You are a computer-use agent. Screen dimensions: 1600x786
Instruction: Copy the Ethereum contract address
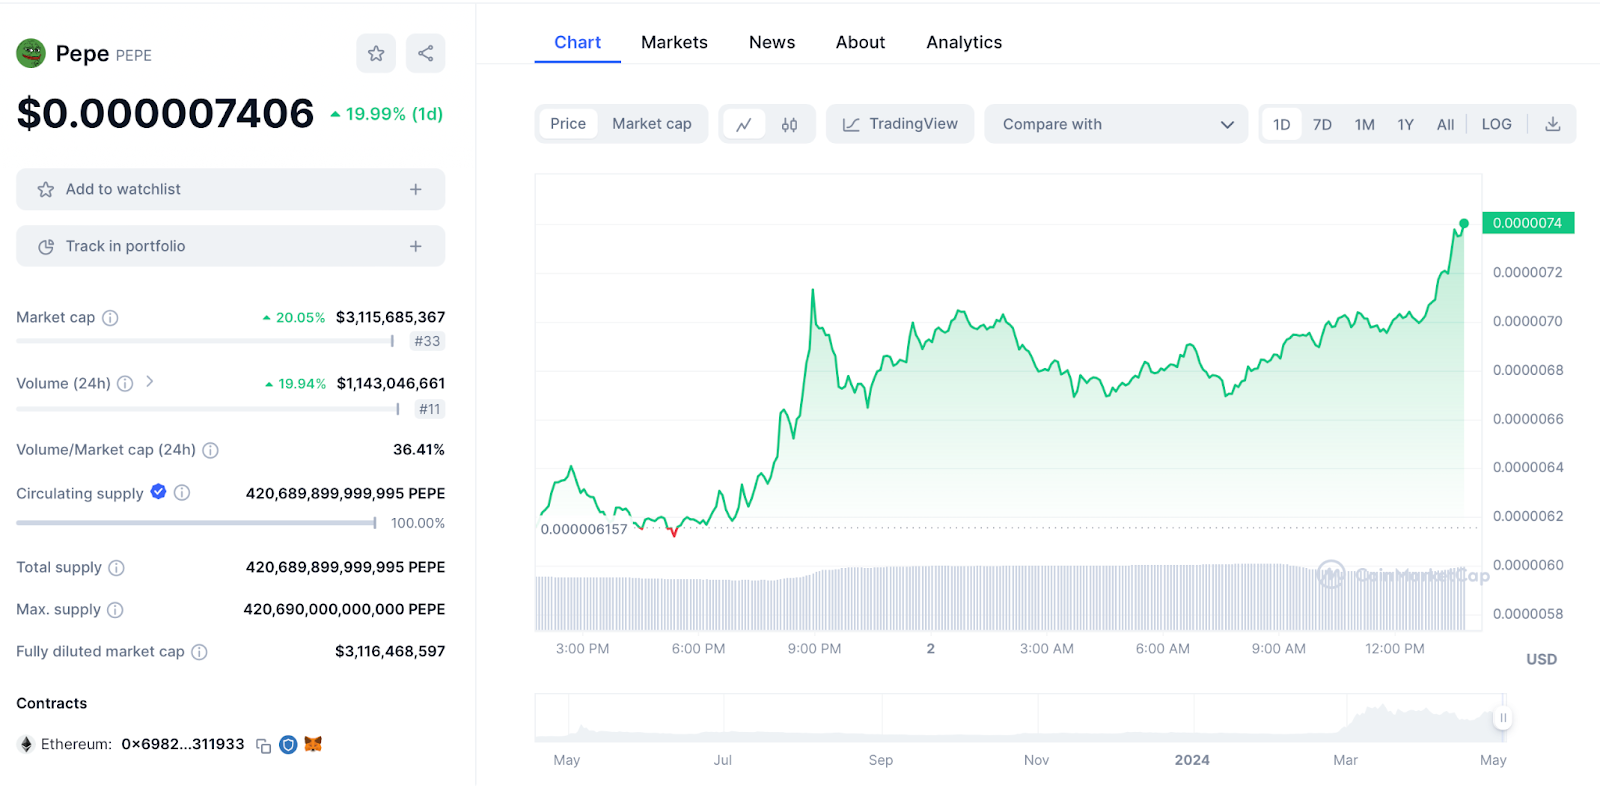[264, 746]
